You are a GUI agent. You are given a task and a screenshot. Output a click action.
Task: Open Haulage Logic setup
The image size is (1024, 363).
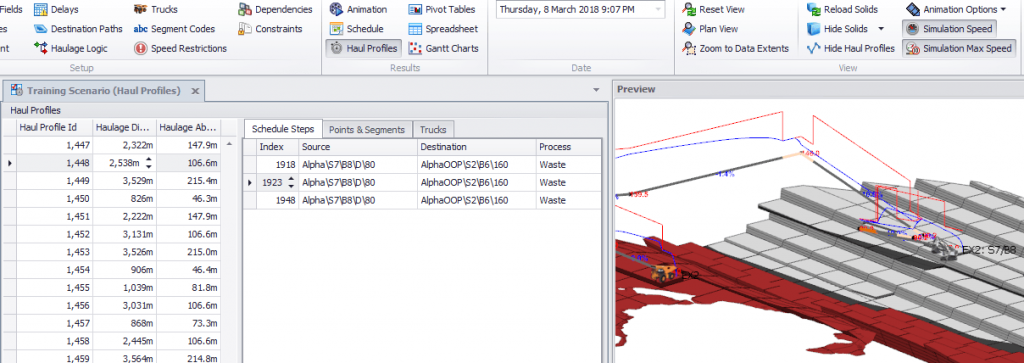point(71,48)
